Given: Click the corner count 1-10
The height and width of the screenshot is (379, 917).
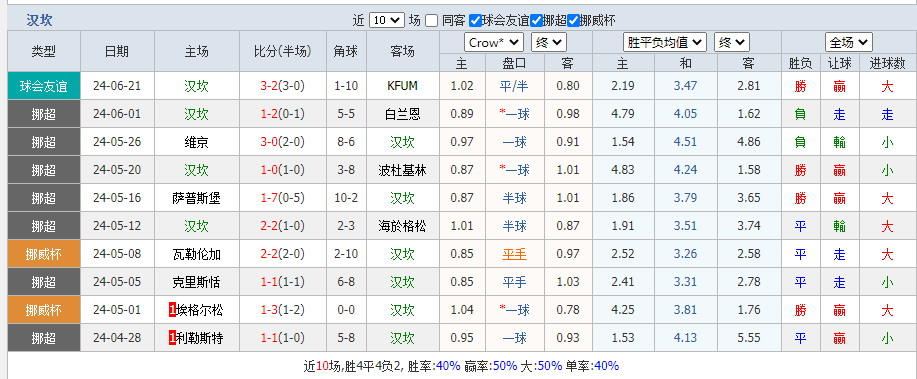Looking at the screenshot, I should point(346,86).
